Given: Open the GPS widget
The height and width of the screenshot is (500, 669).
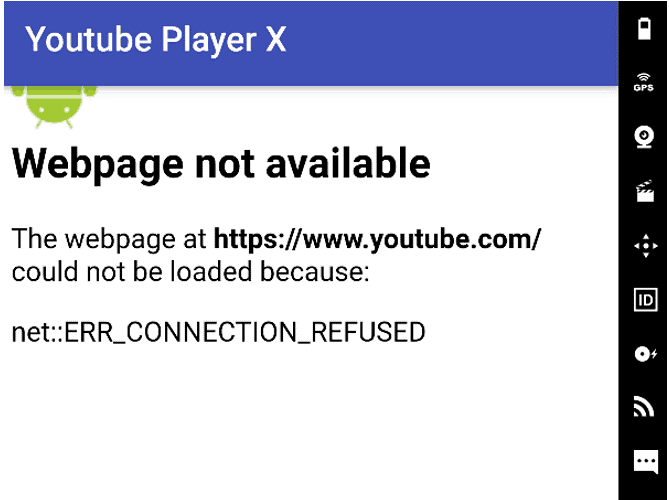Looking at the screenshot, I should click(x=643, y=82).
